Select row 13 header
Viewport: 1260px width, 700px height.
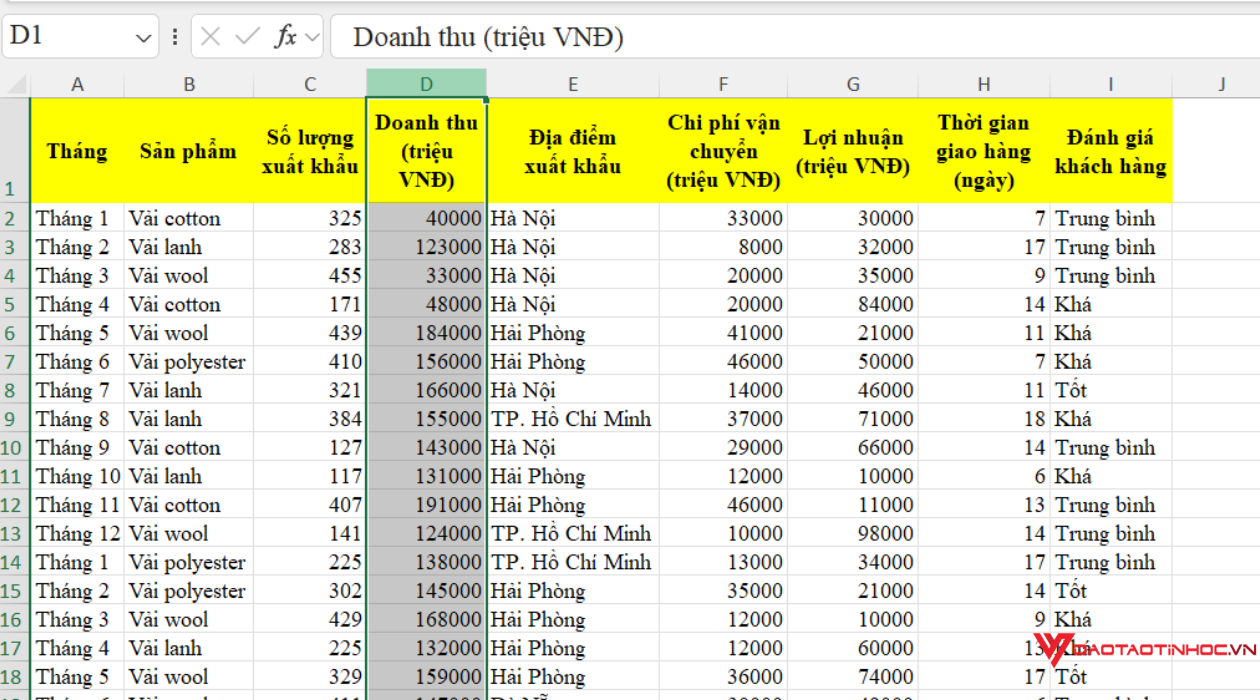coord(15,533)
